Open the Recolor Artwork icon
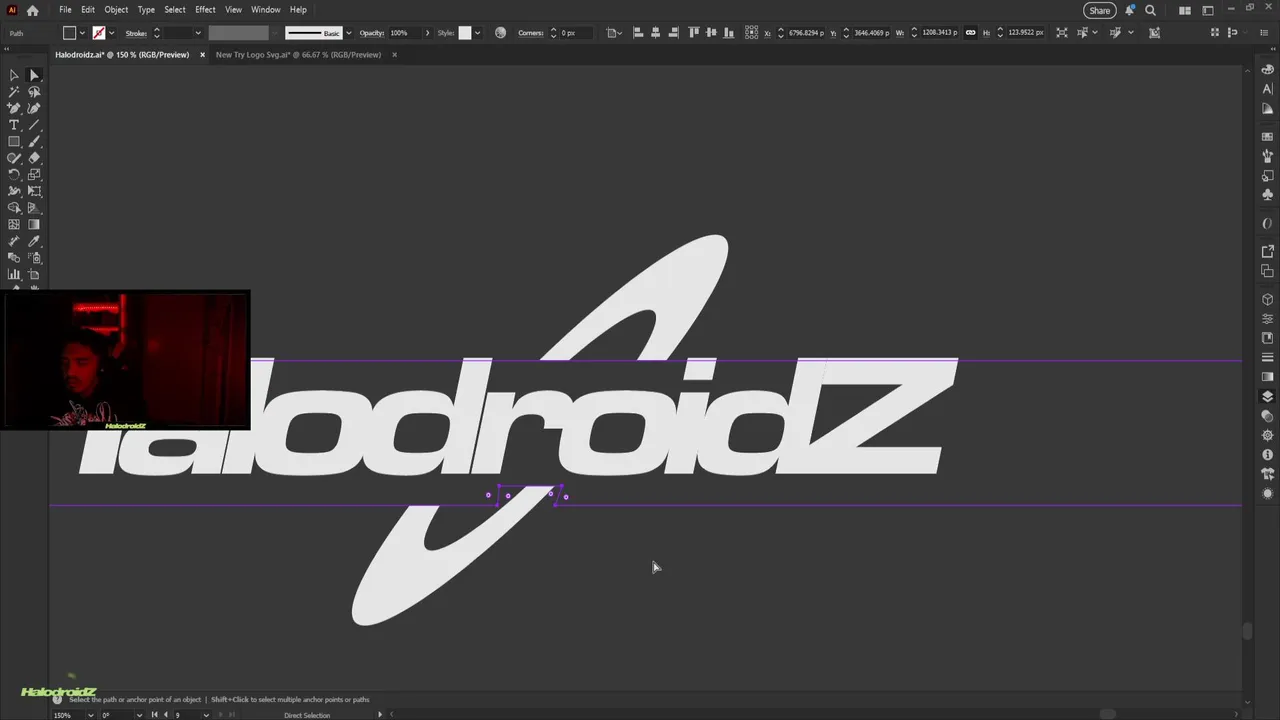This screenshot has width=1280, height=720. [x=501, y=33]
